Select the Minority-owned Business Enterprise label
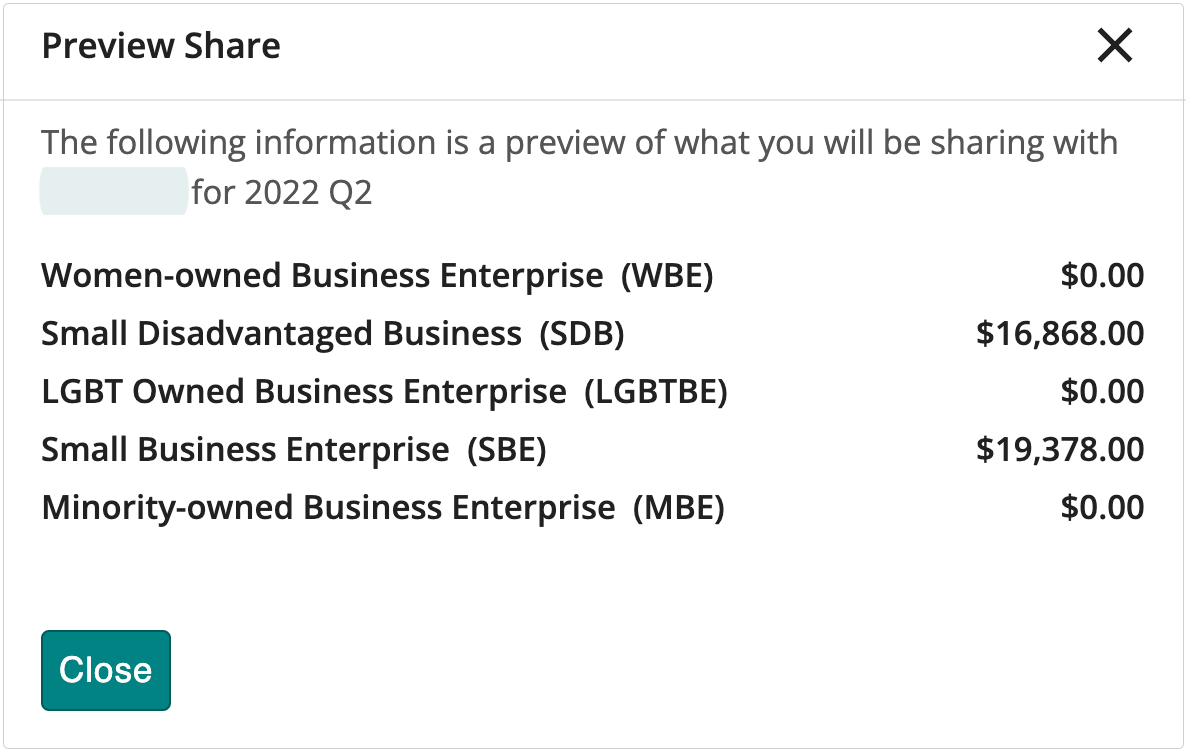 (x=328, y=507)
